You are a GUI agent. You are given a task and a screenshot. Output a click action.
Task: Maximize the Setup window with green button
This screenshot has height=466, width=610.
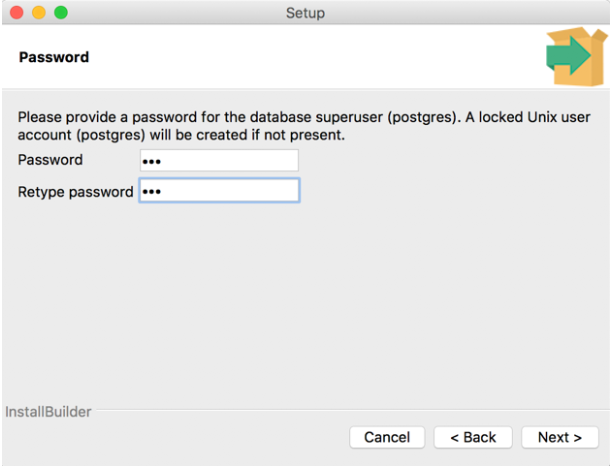60,13
